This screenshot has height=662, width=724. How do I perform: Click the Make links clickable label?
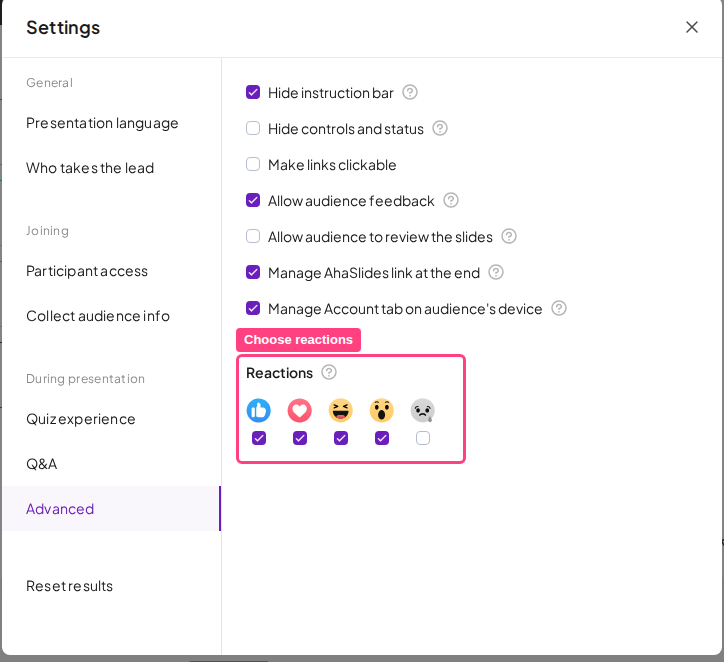tap(332, 165)
